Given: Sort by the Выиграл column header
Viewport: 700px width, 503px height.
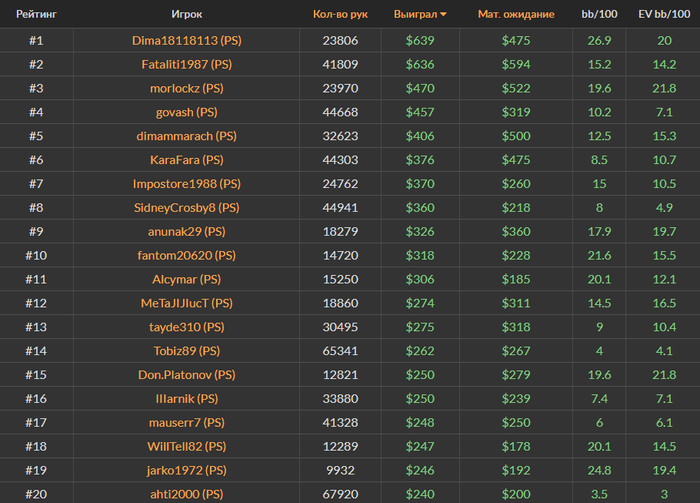Looking at the screenshot, I should [x=415, y=14].
